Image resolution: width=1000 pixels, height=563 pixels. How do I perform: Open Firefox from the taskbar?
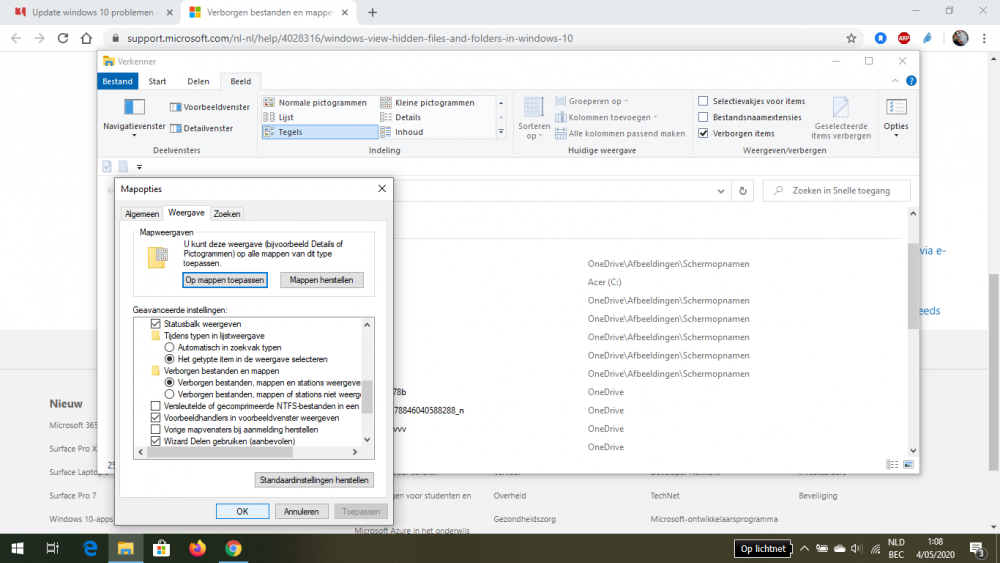[x=197, y=548]
